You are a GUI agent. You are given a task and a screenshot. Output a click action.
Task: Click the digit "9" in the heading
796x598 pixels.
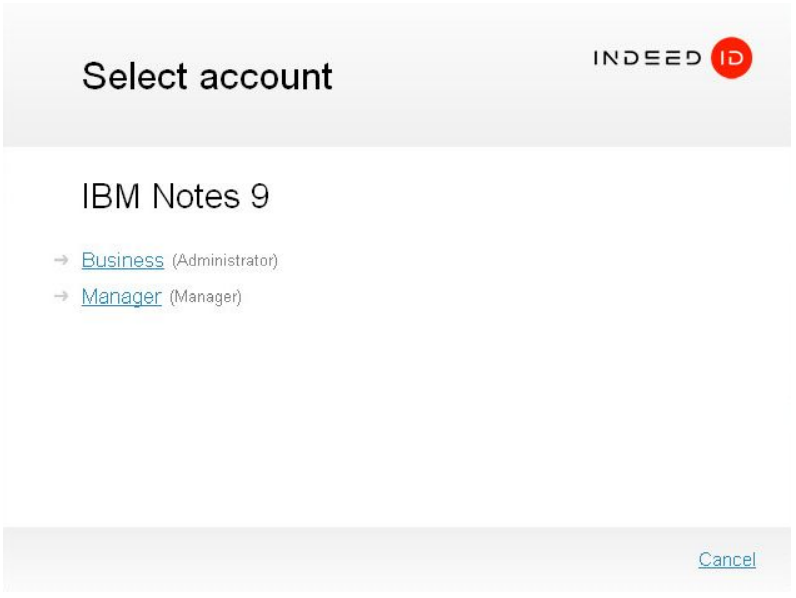(x=259, y=197)
